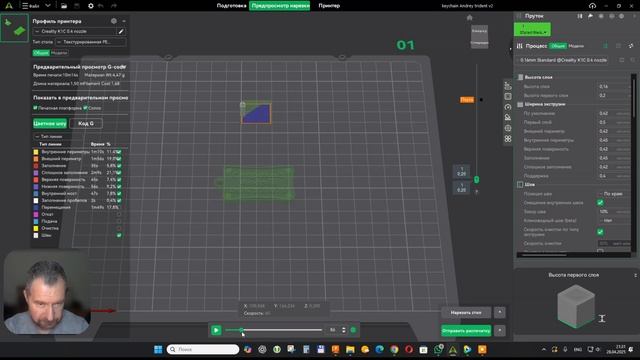Click the four-circles icon in viewport toolbar

508,139
